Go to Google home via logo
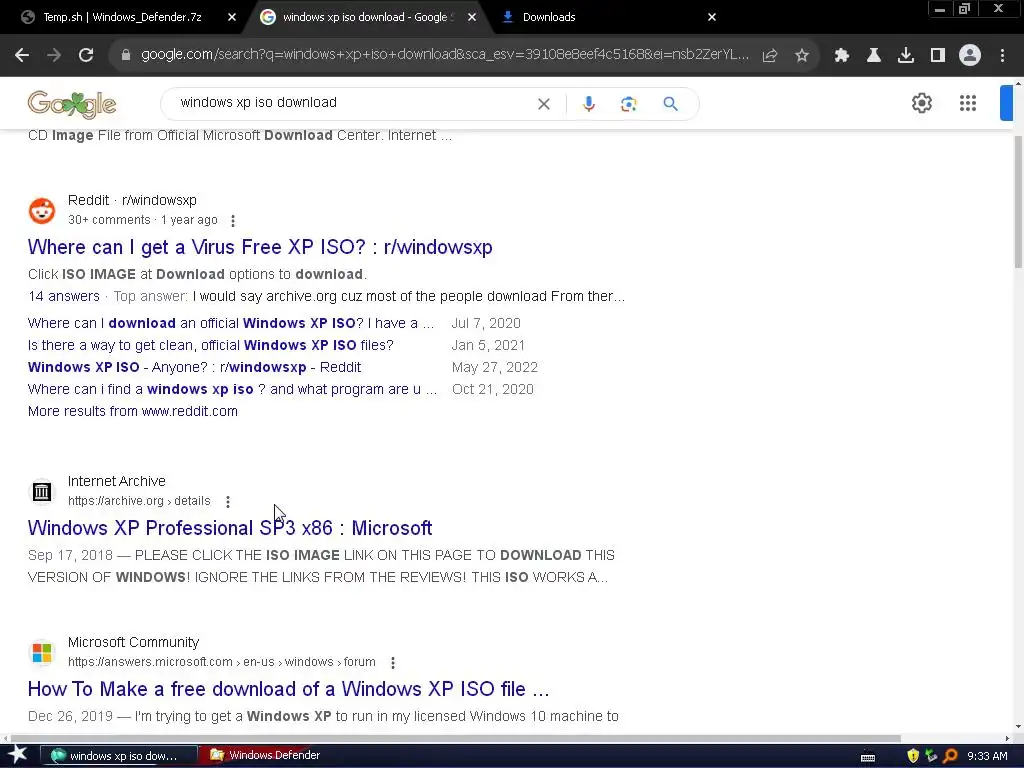This screenshot has height=768, width=1024. pyautogui.click(x=72, y=104)
